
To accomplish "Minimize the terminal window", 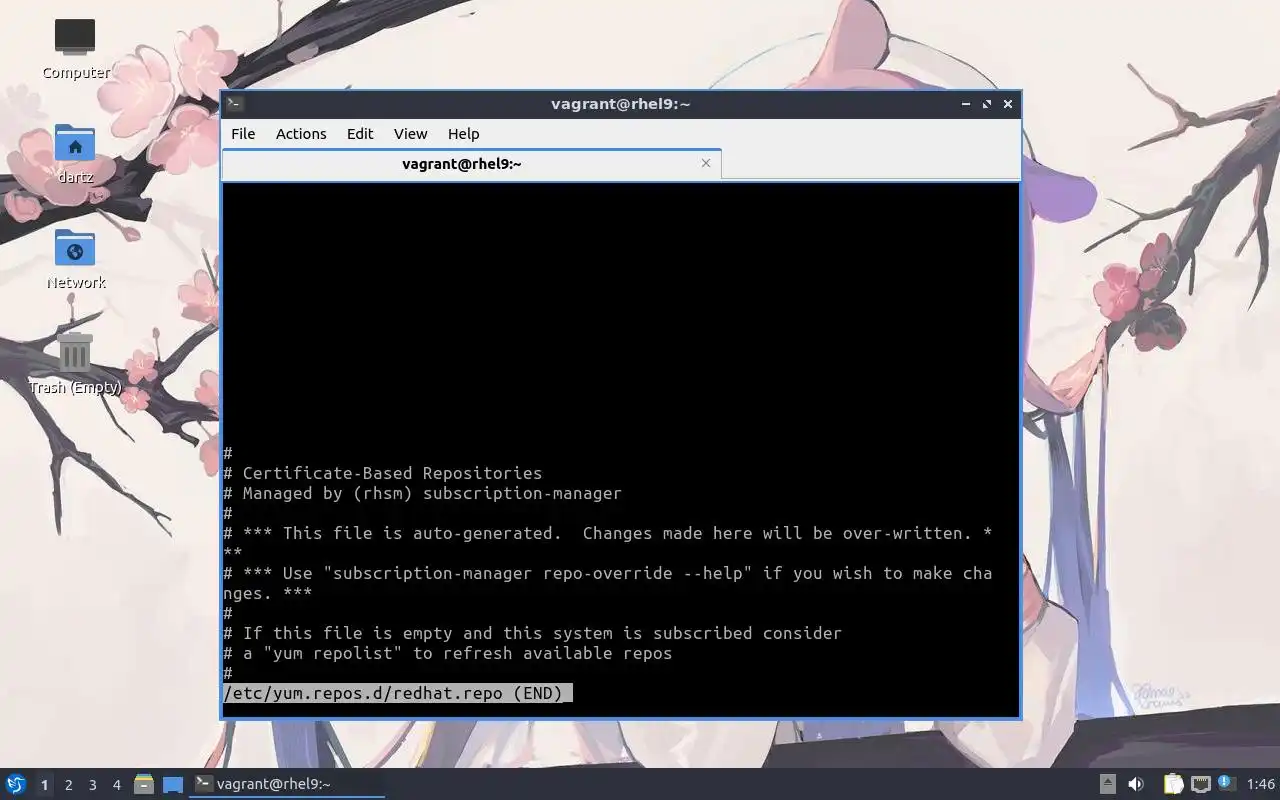I will click(966, 104).
